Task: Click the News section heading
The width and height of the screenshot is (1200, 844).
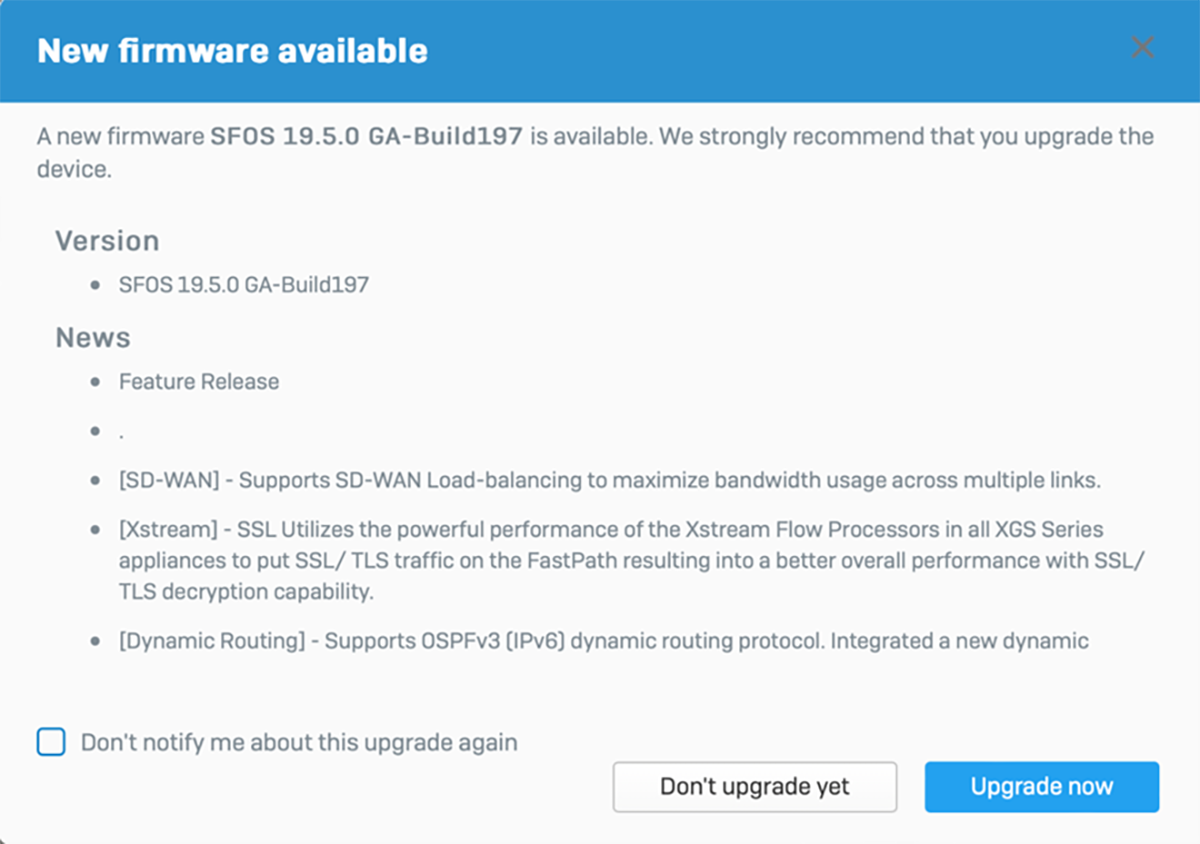Action: (93, 337)
